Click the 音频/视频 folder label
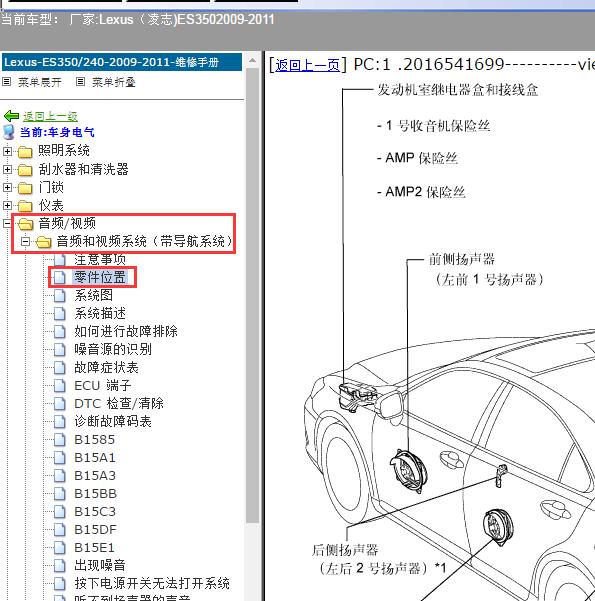Viewport: 595px width, 601px height. click(x=67, y=223)
